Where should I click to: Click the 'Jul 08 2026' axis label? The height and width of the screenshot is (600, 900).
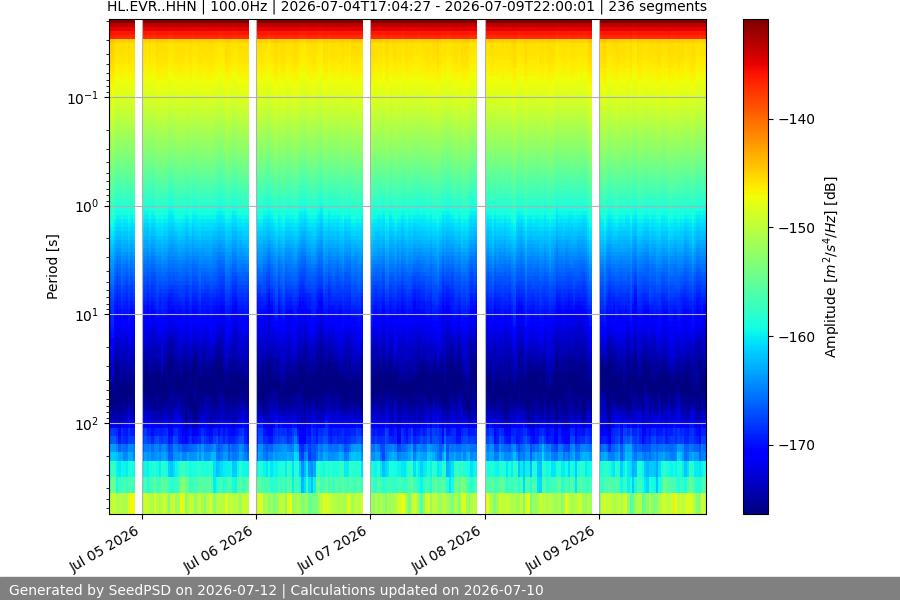(447, 549)
